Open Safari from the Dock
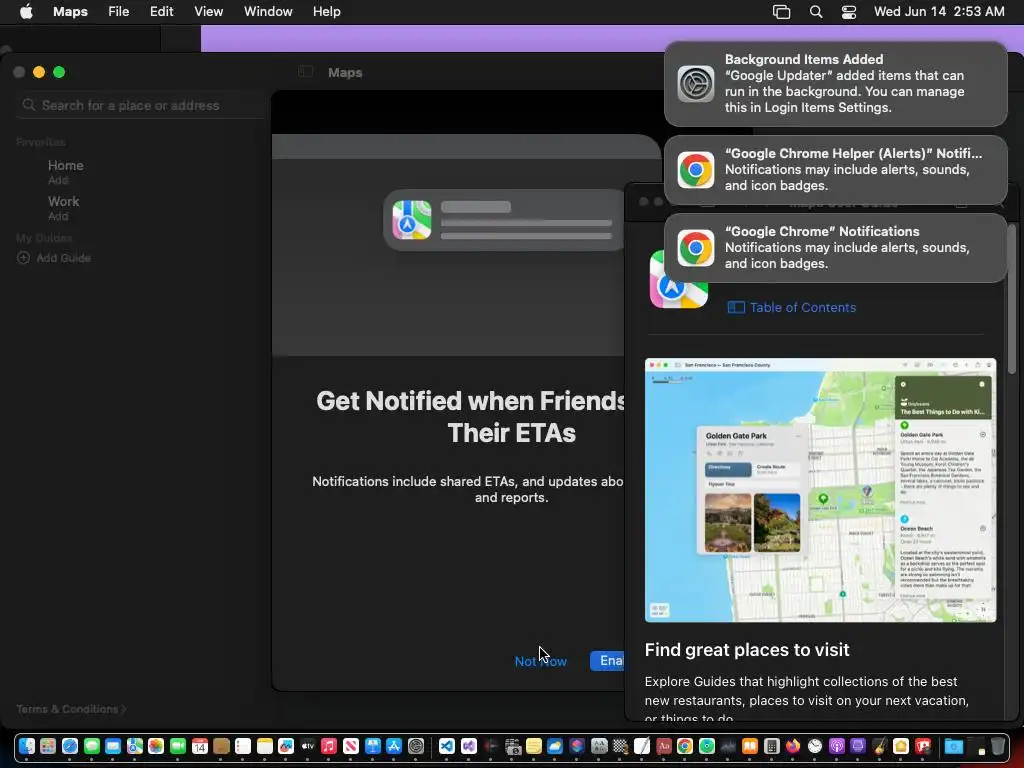The image size is (1024, 768). click(70, 746)
